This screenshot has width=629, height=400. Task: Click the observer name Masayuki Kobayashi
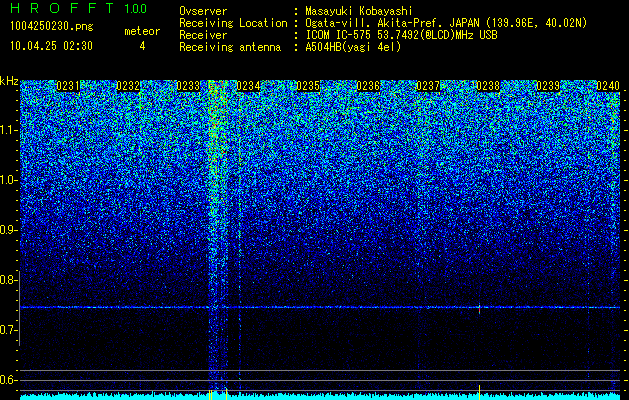click(x=359, y=11)
